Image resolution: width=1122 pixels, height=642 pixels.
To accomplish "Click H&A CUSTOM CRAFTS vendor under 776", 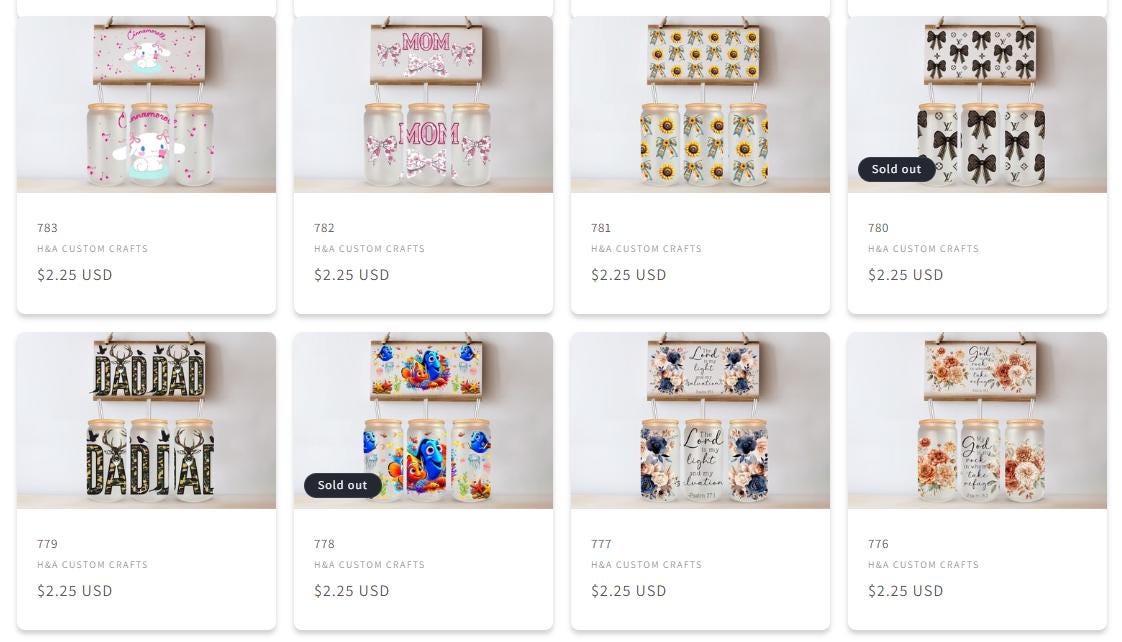I will click(923, 565).
